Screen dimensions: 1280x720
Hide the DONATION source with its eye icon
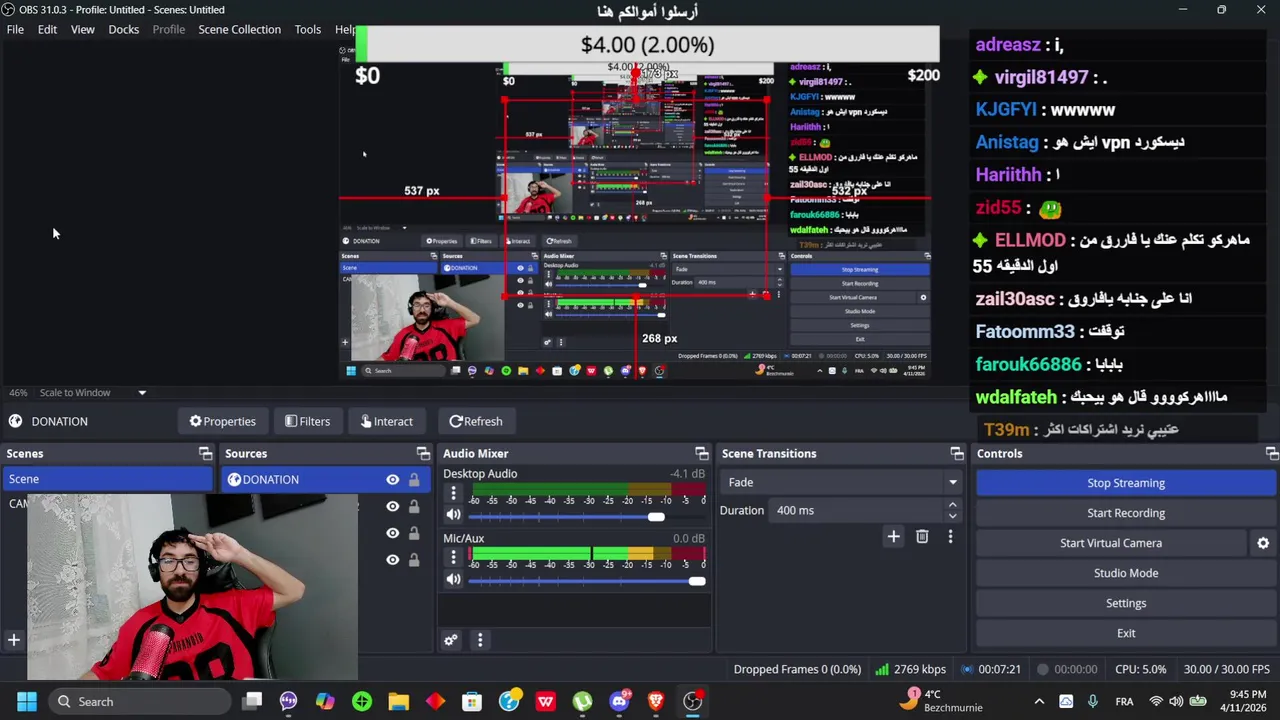pyautogui.click(x=393, y=480)
